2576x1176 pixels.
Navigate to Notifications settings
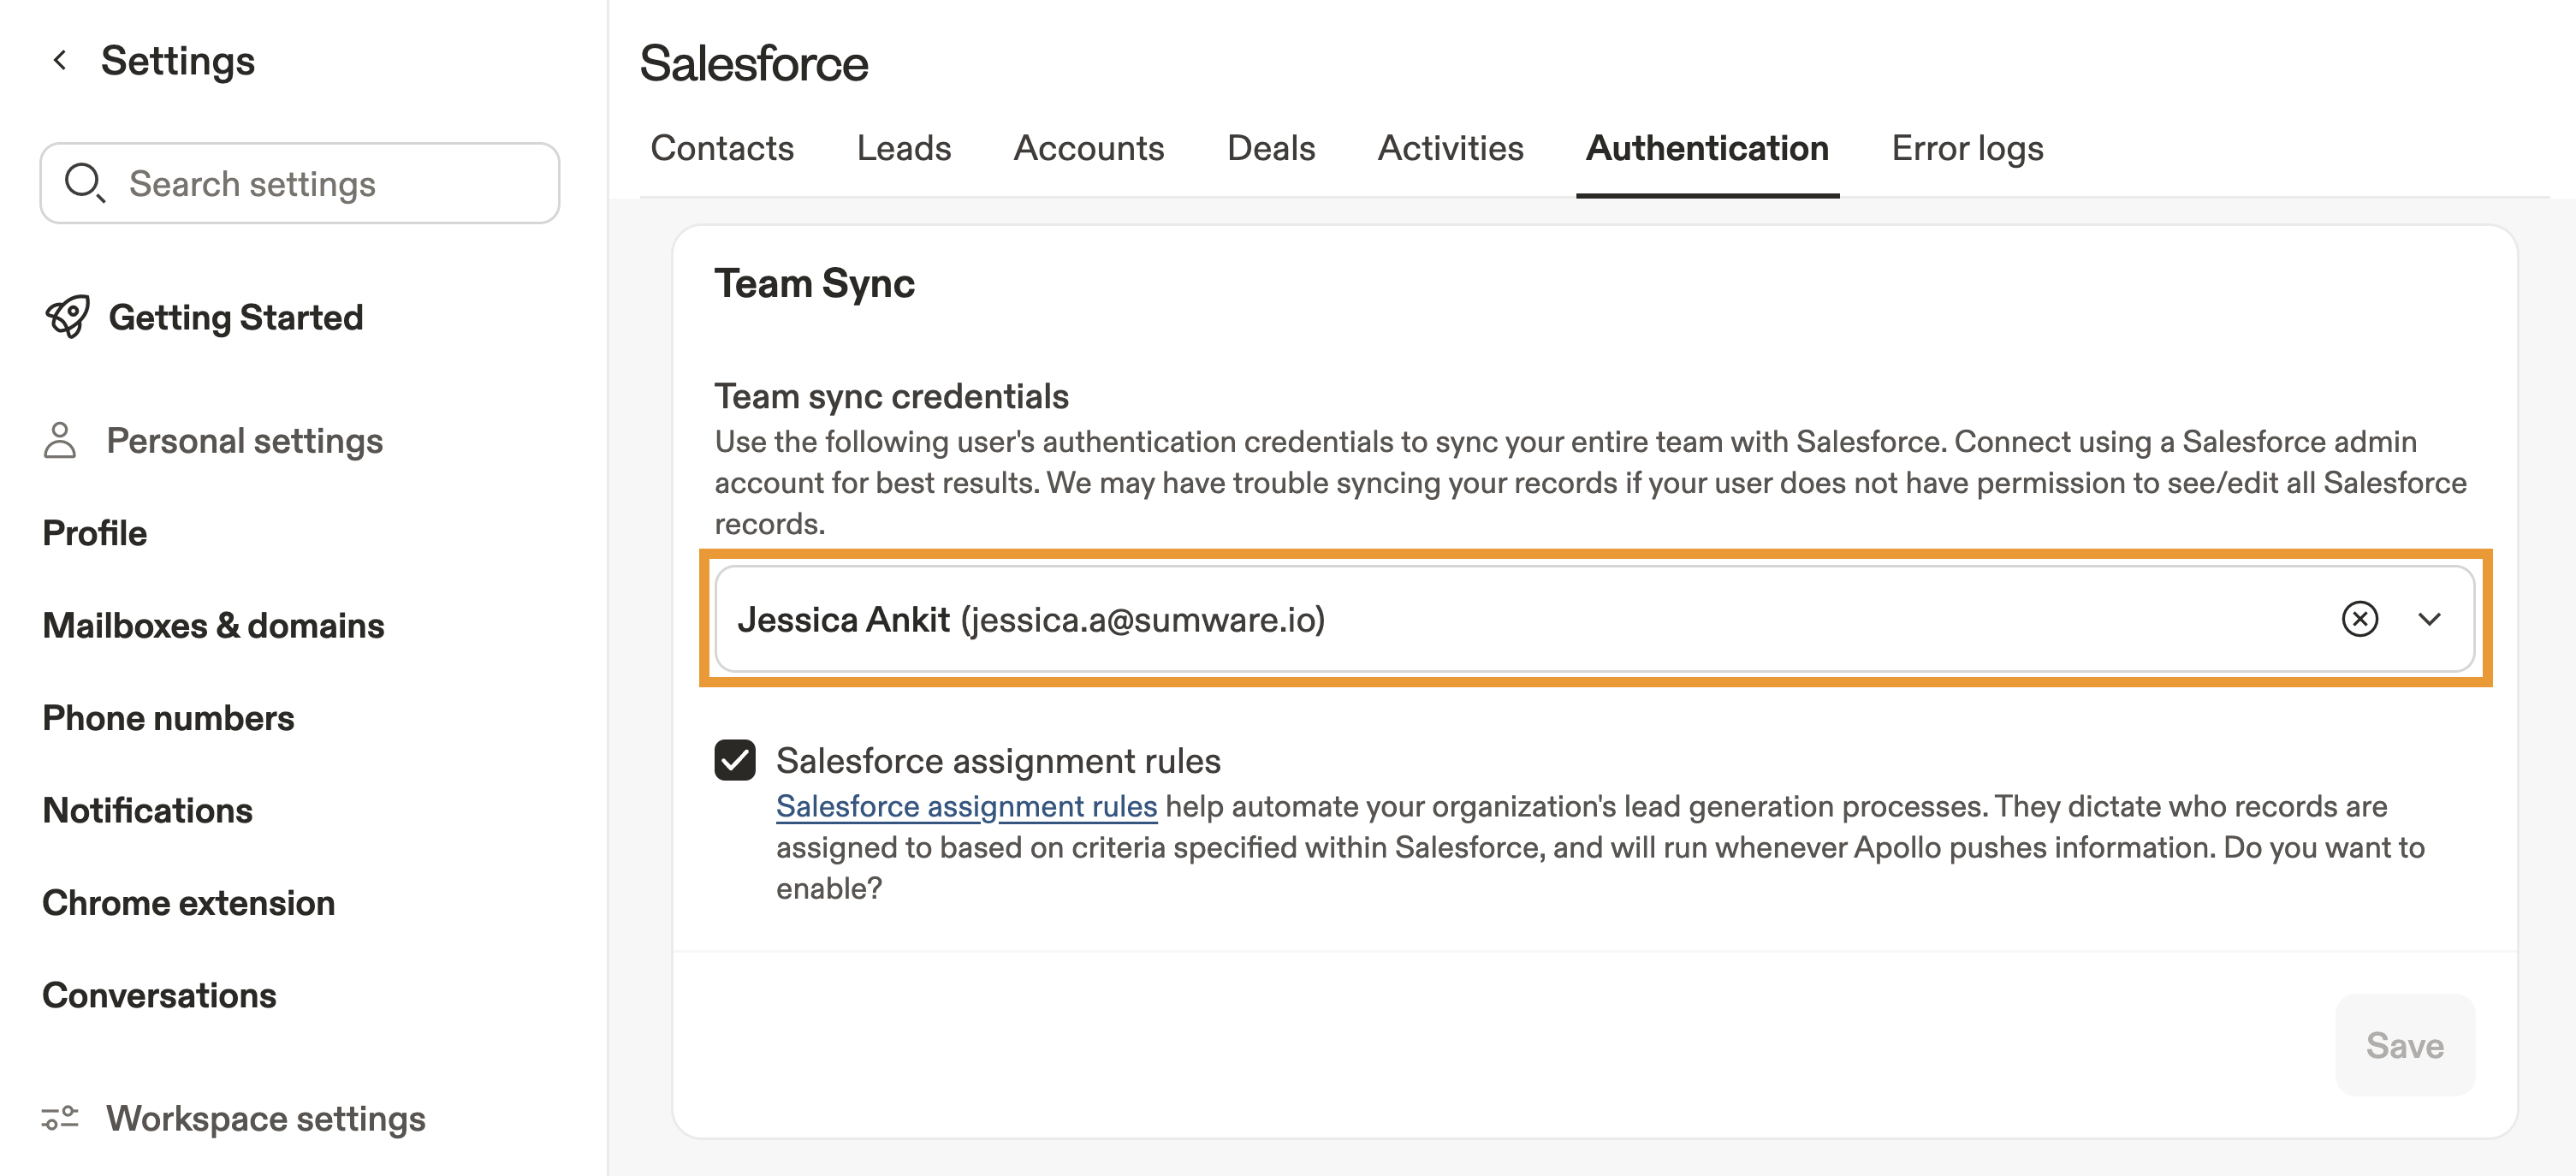[147, 810]
